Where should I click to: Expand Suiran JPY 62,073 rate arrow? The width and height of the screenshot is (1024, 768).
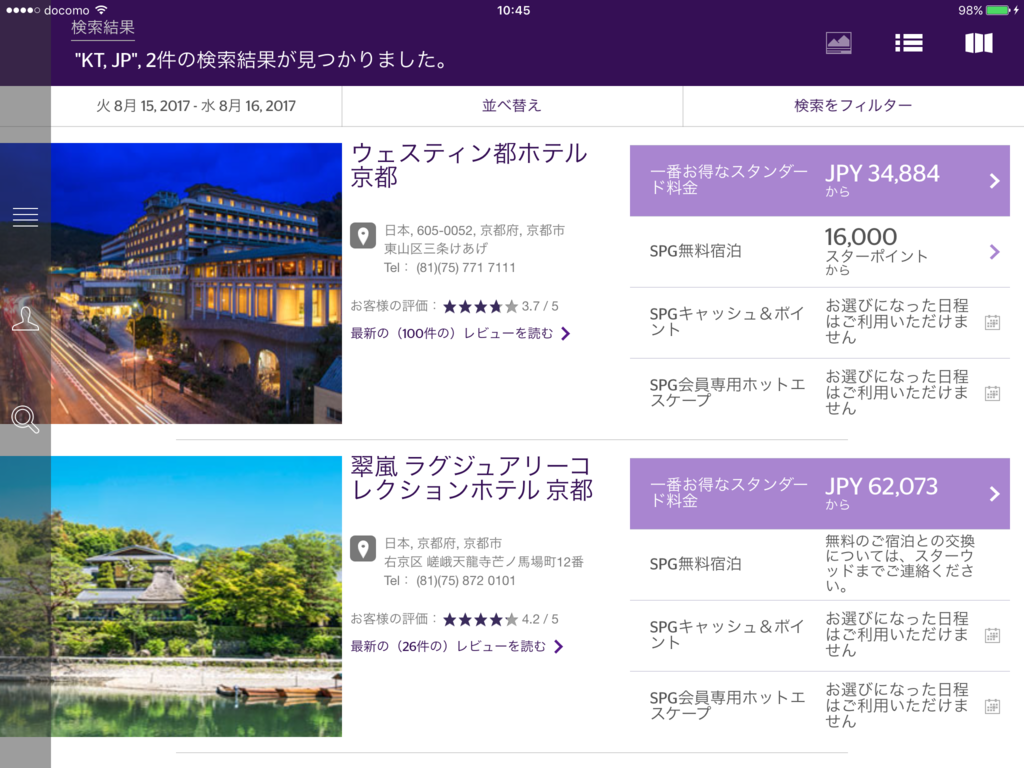tap(995, 494)
